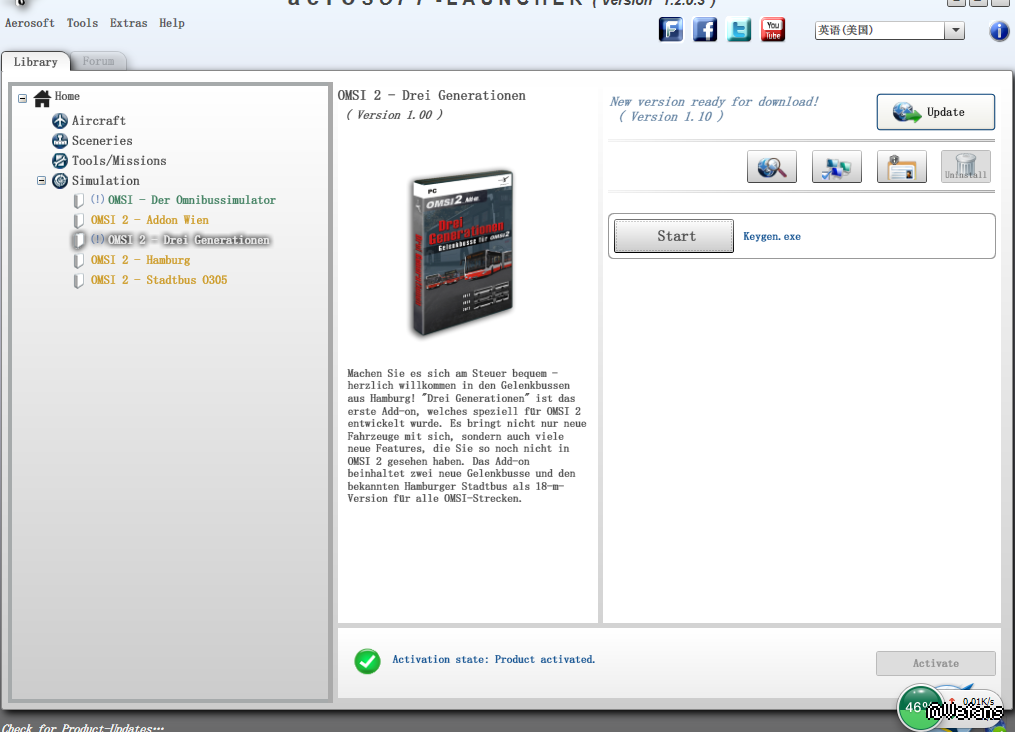Click the Uninstall trash icon button
The image size is (1015, 732).
tap(965, 167)
